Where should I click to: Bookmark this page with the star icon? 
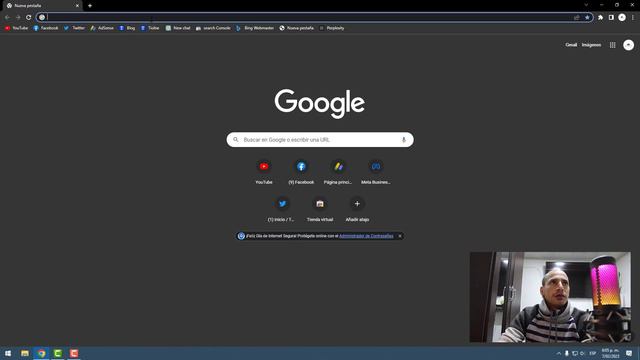click(587, 17)
